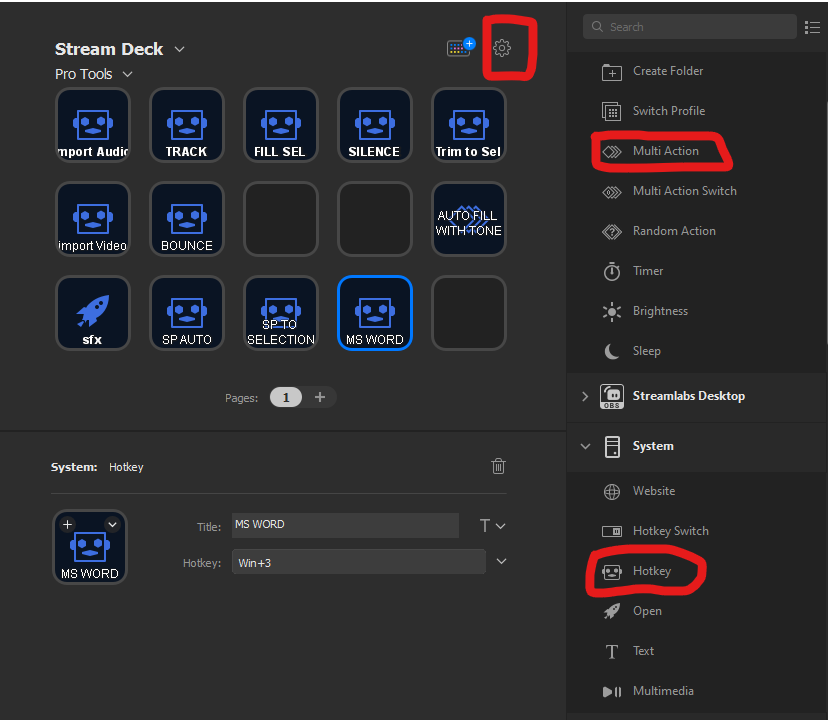828x720 pixels.
Task: Click the keyboard hotkey icon in top toolbar
Action: [x=458, y=46]
